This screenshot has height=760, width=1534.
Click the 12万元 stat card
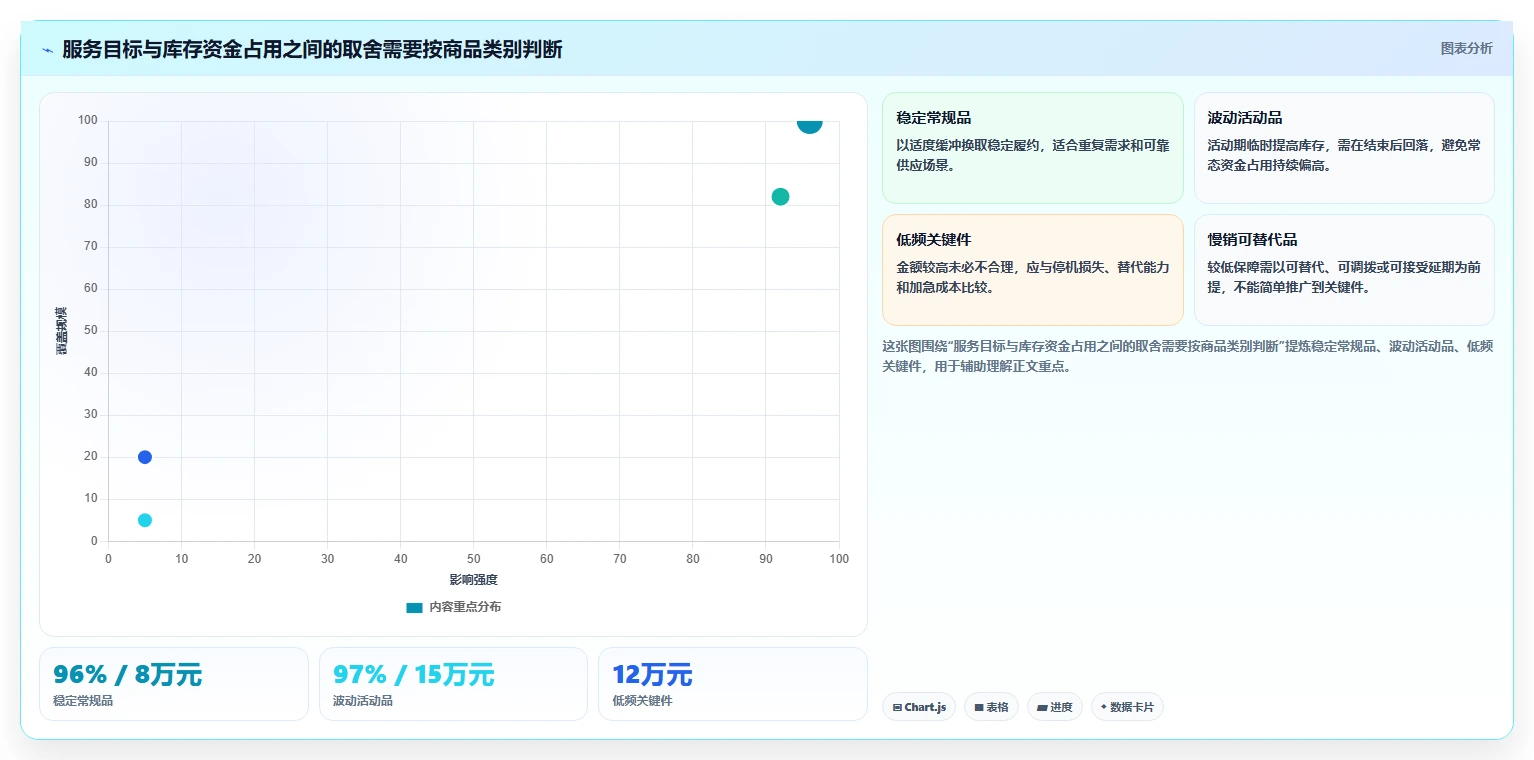coord(732,684)
